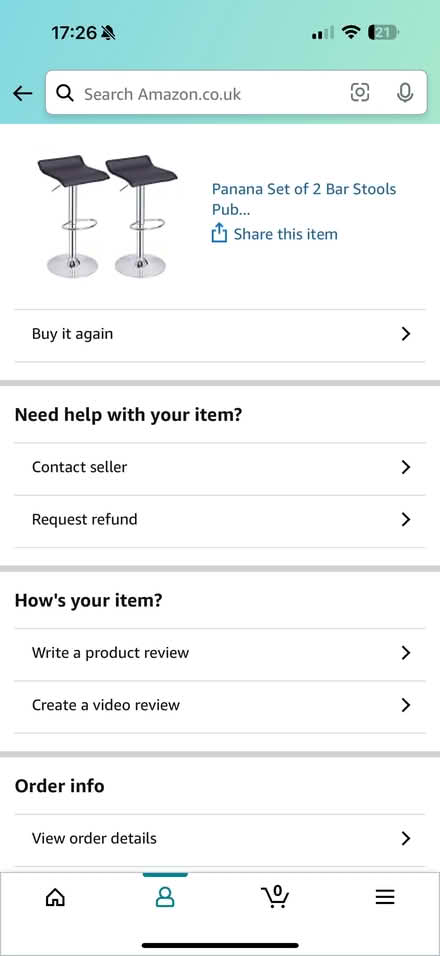440x956 pixels.
Task: Expand Contact seller chevron
Action: [x=406, y=467]
